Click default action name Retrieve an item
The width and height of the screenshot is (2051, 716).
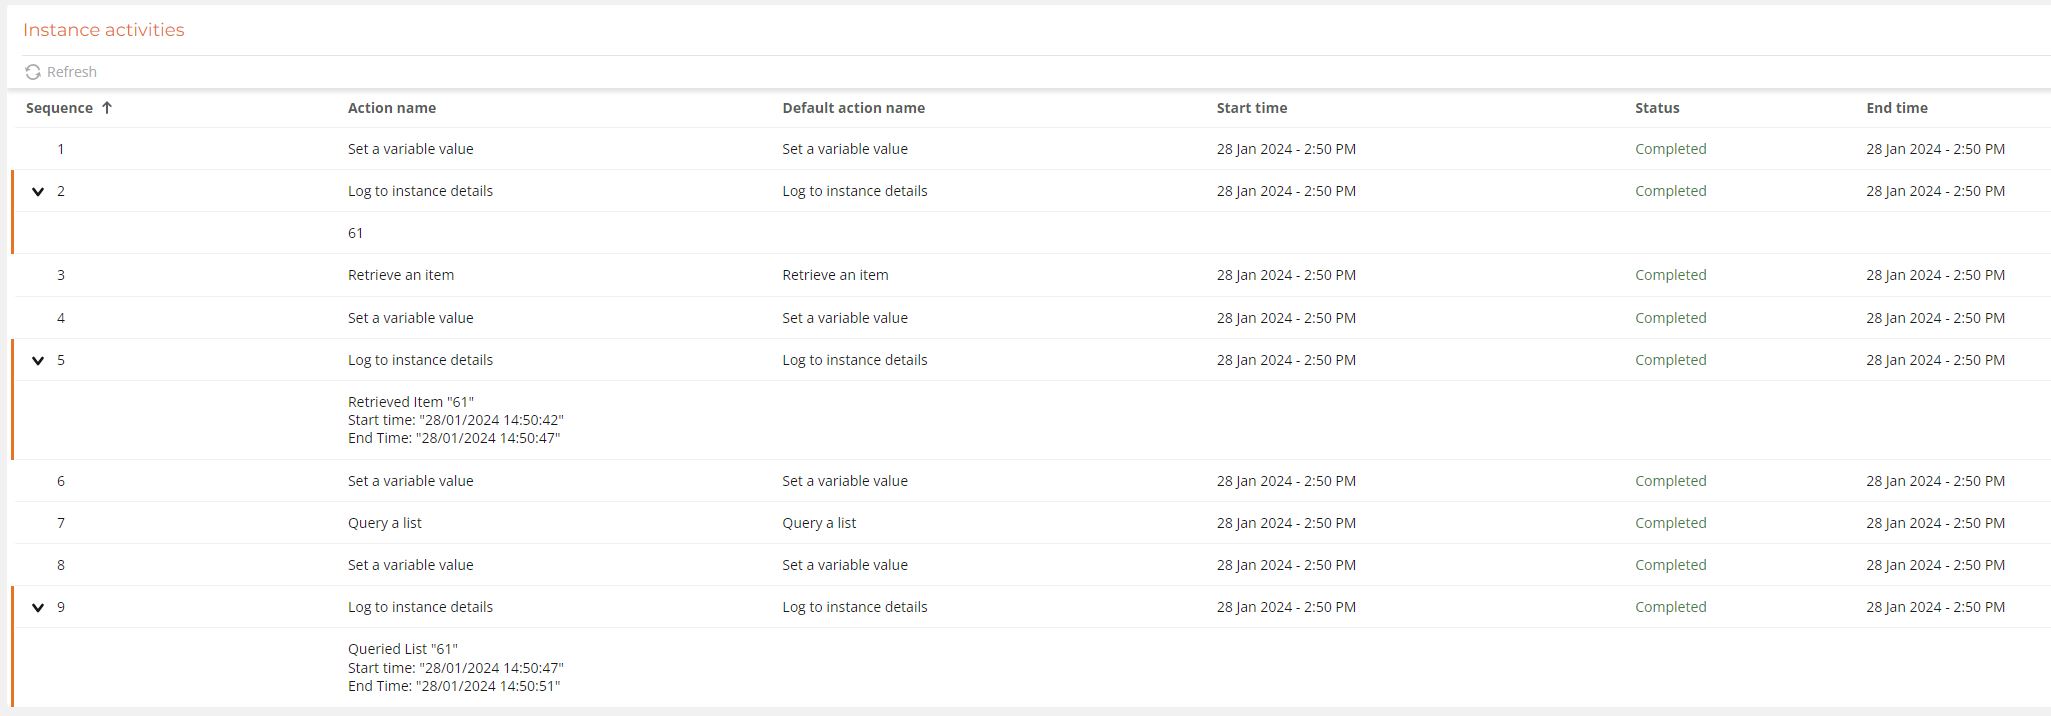pyautogui.click(x=835, y=275)
